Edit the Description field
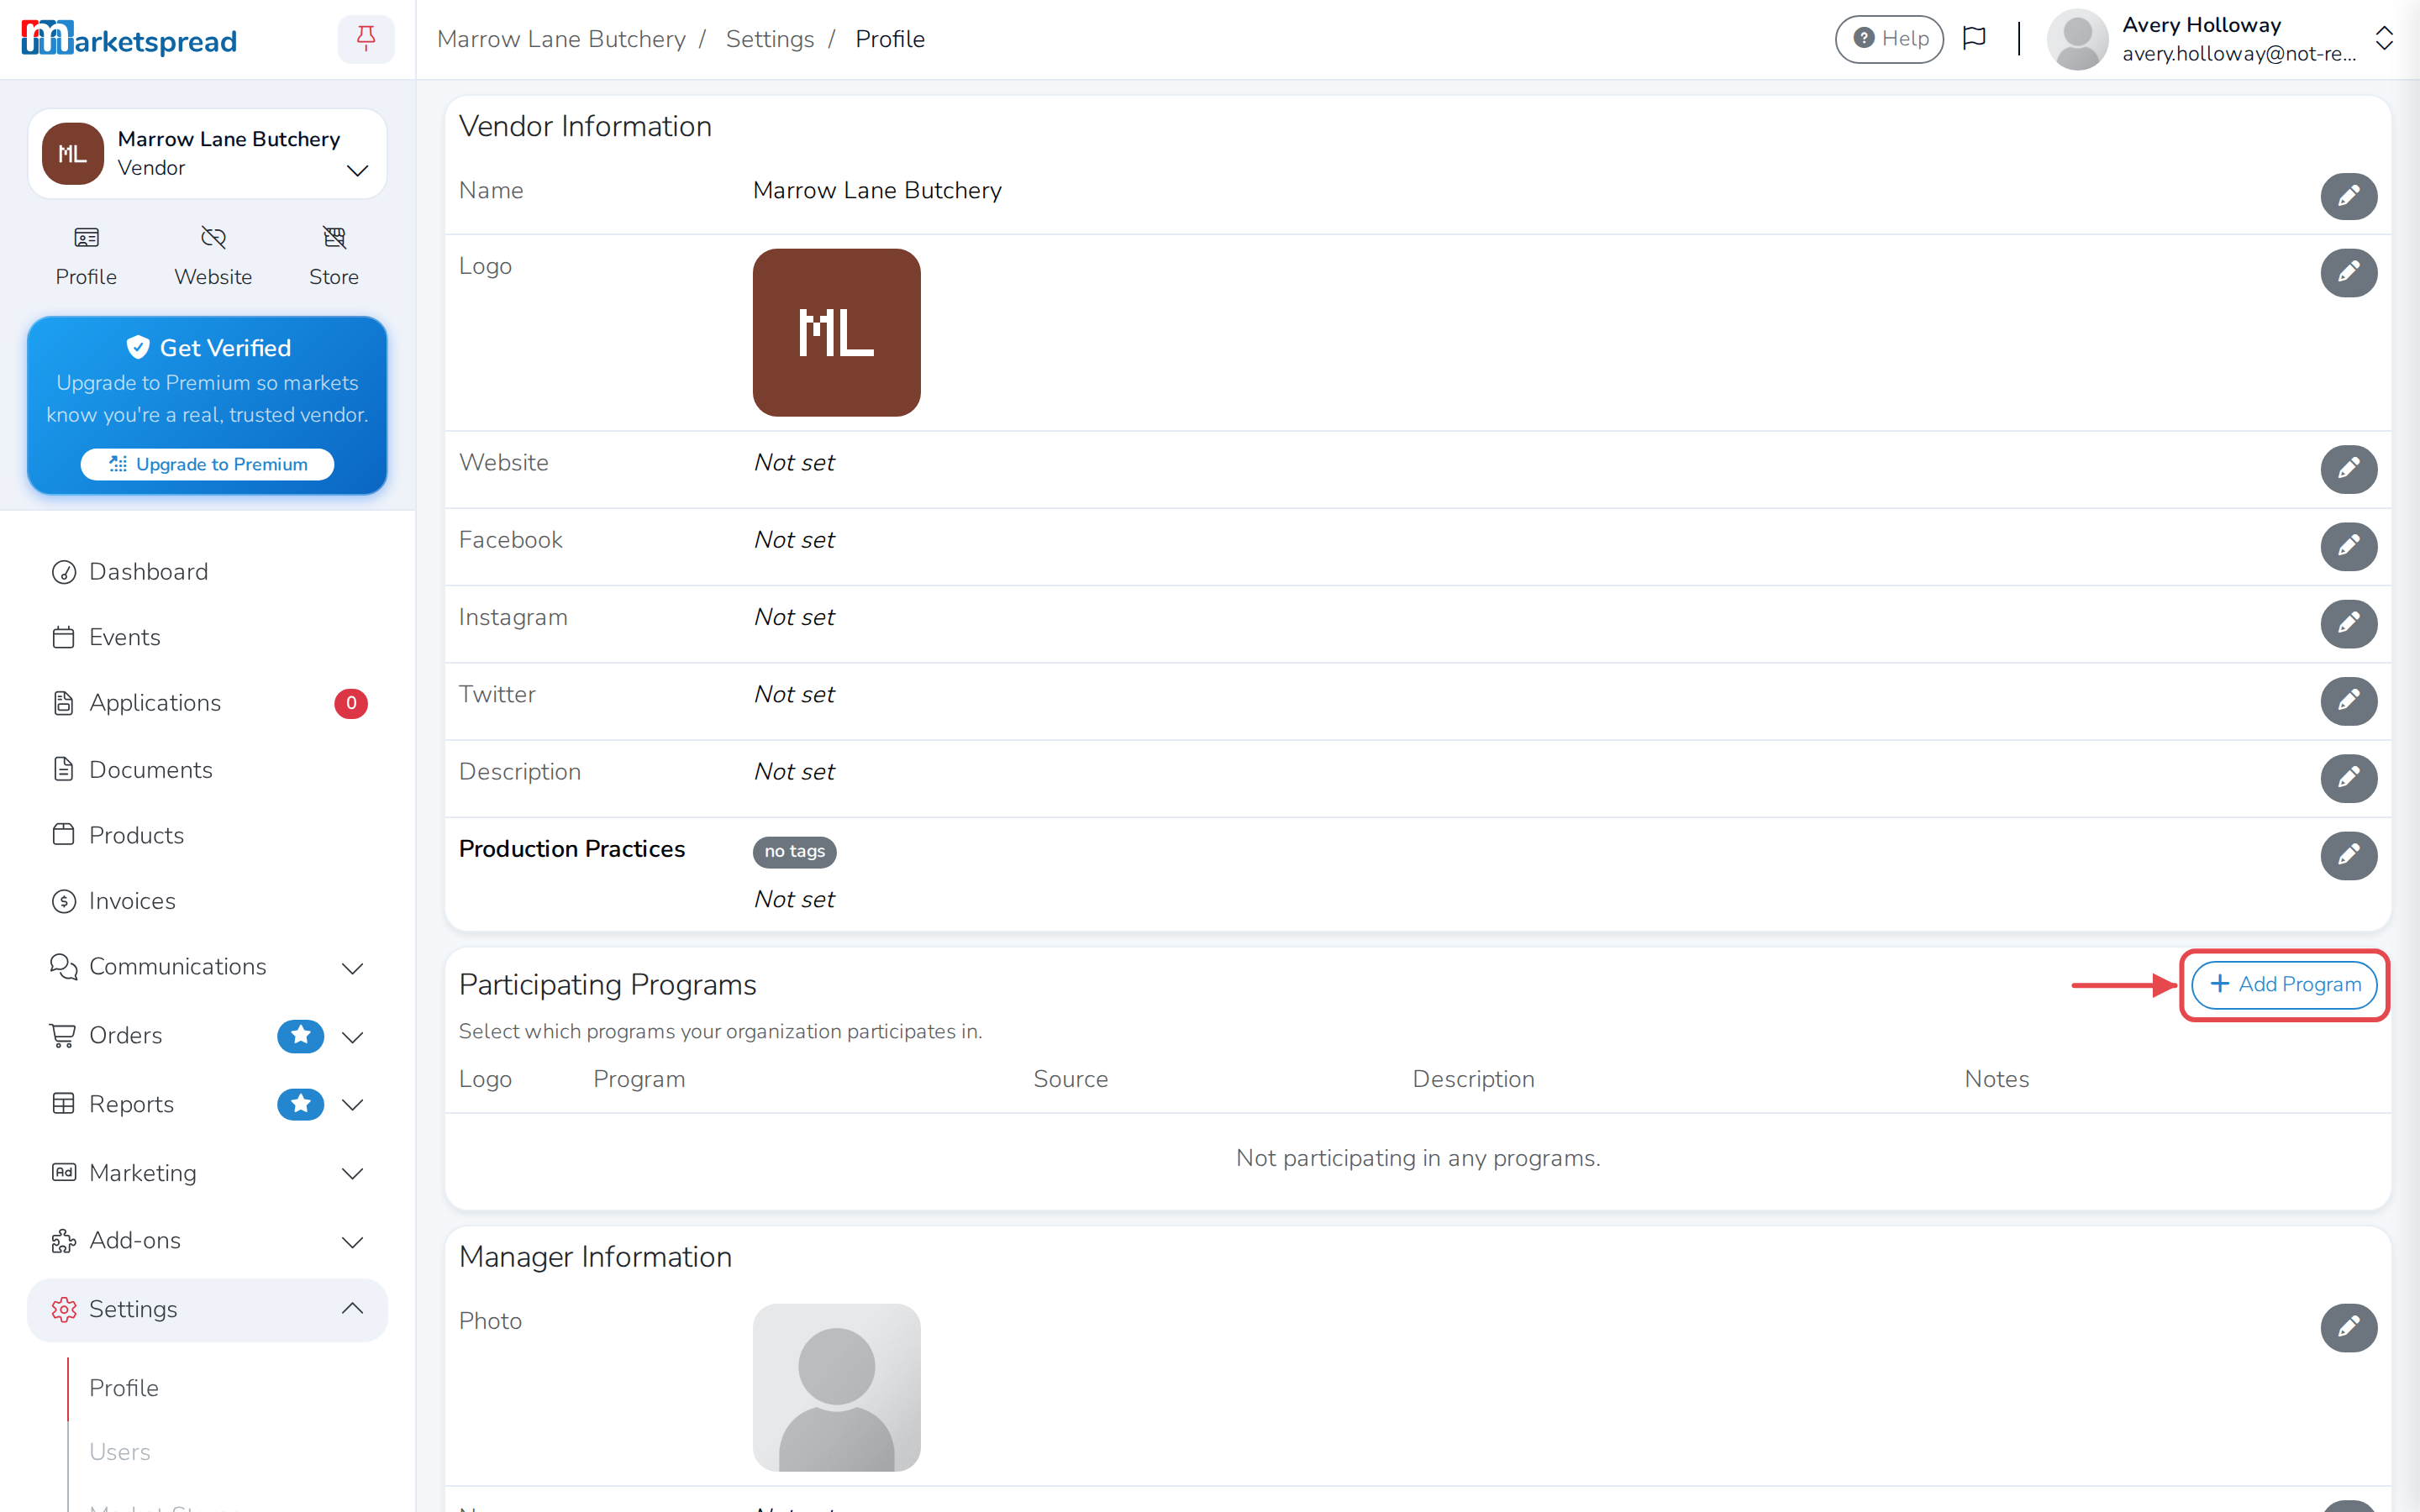The width and height of the screenshot is (2420, 1512). [2348, 778]
